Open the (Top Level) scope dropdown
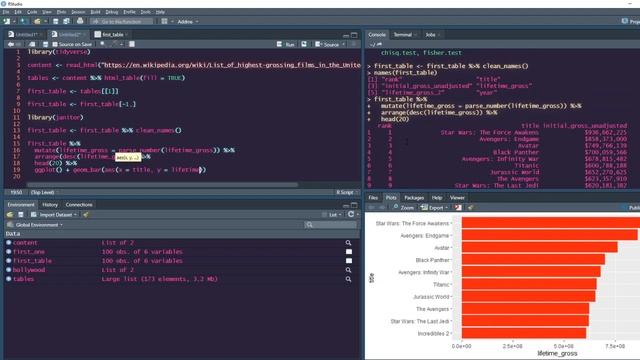 (x=44, y=192)
